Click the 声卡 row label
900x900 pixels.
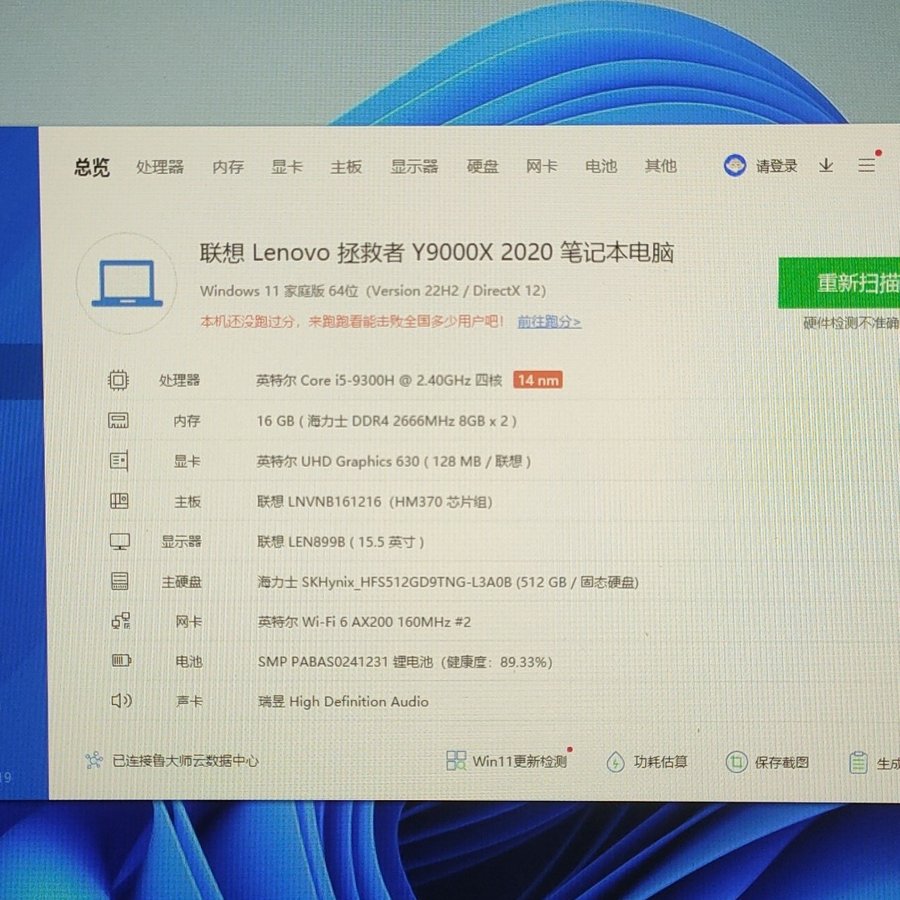click(x=189, y=701)
